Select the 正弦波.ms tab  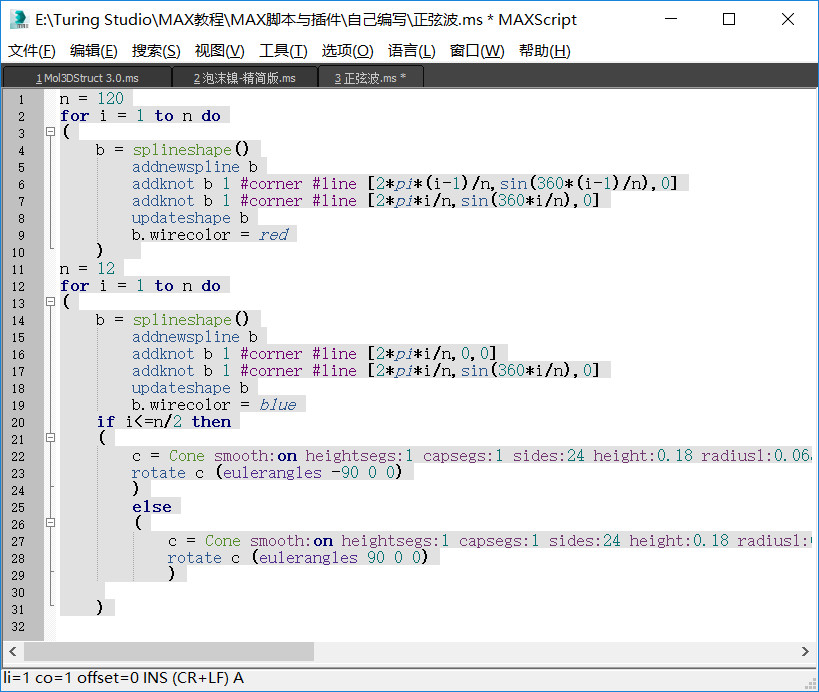coord(370,78)
